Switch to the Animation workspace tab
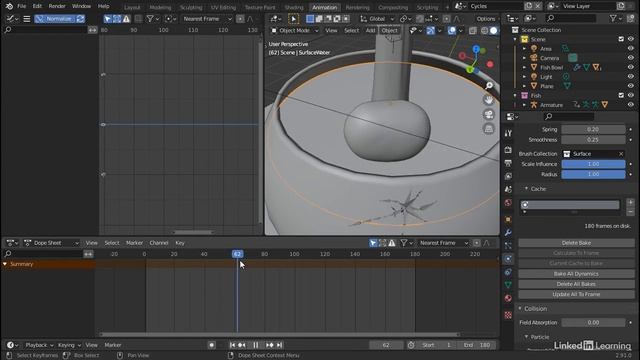640x360 pixels. pyautogui.click(x=324, y=7)
